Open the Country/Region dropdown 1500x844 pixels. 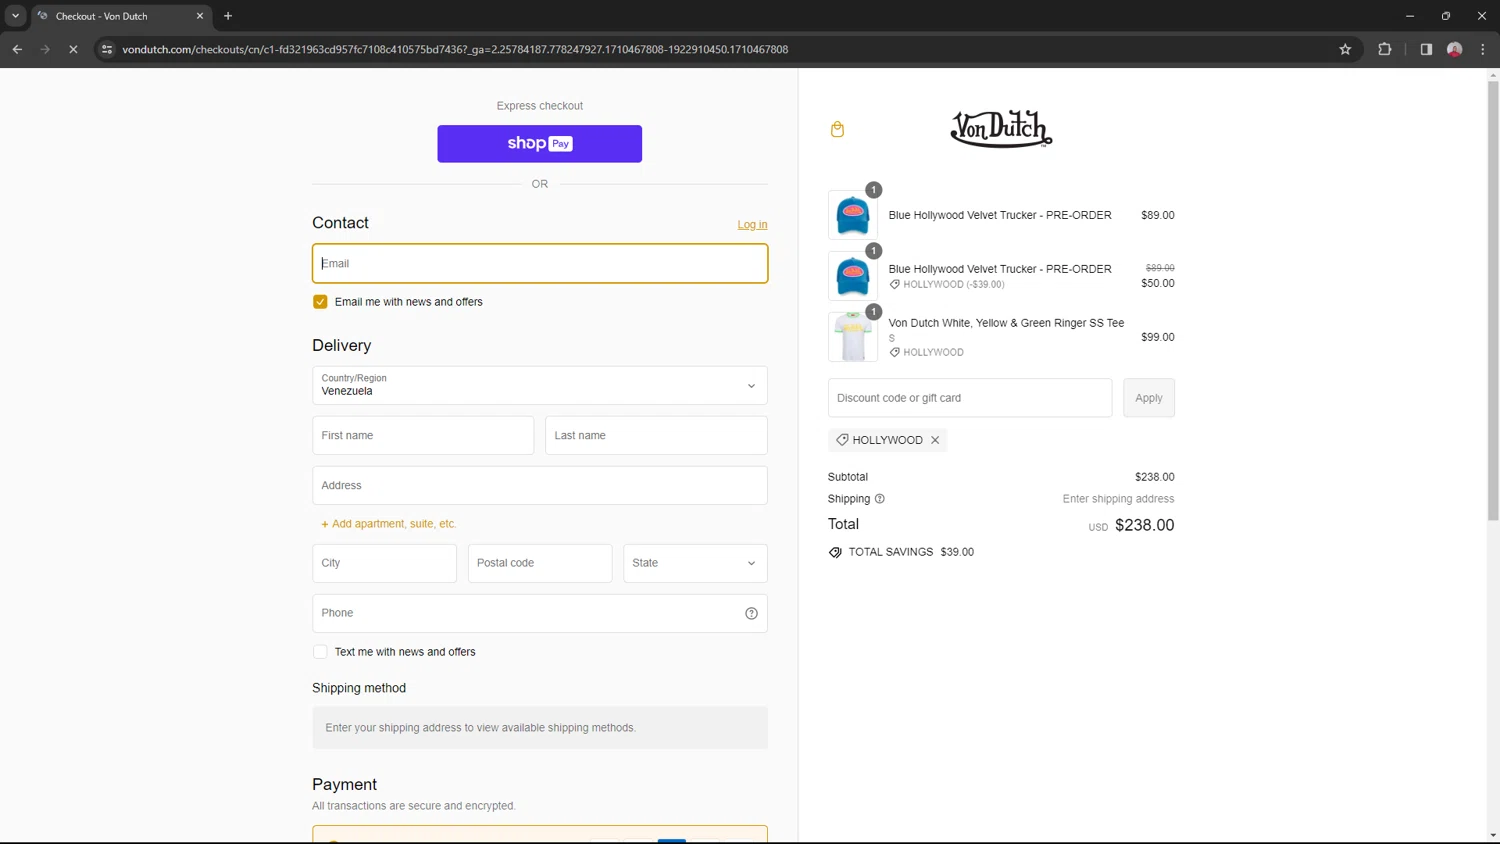click(x=540, y=385)
